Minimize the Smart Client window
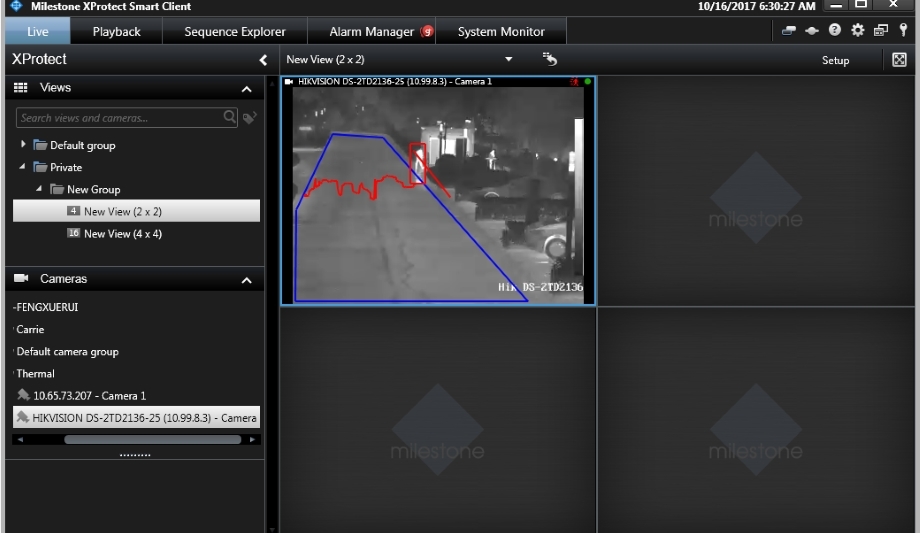This screenshot has height=533, width=920. (x=836, y=5)
